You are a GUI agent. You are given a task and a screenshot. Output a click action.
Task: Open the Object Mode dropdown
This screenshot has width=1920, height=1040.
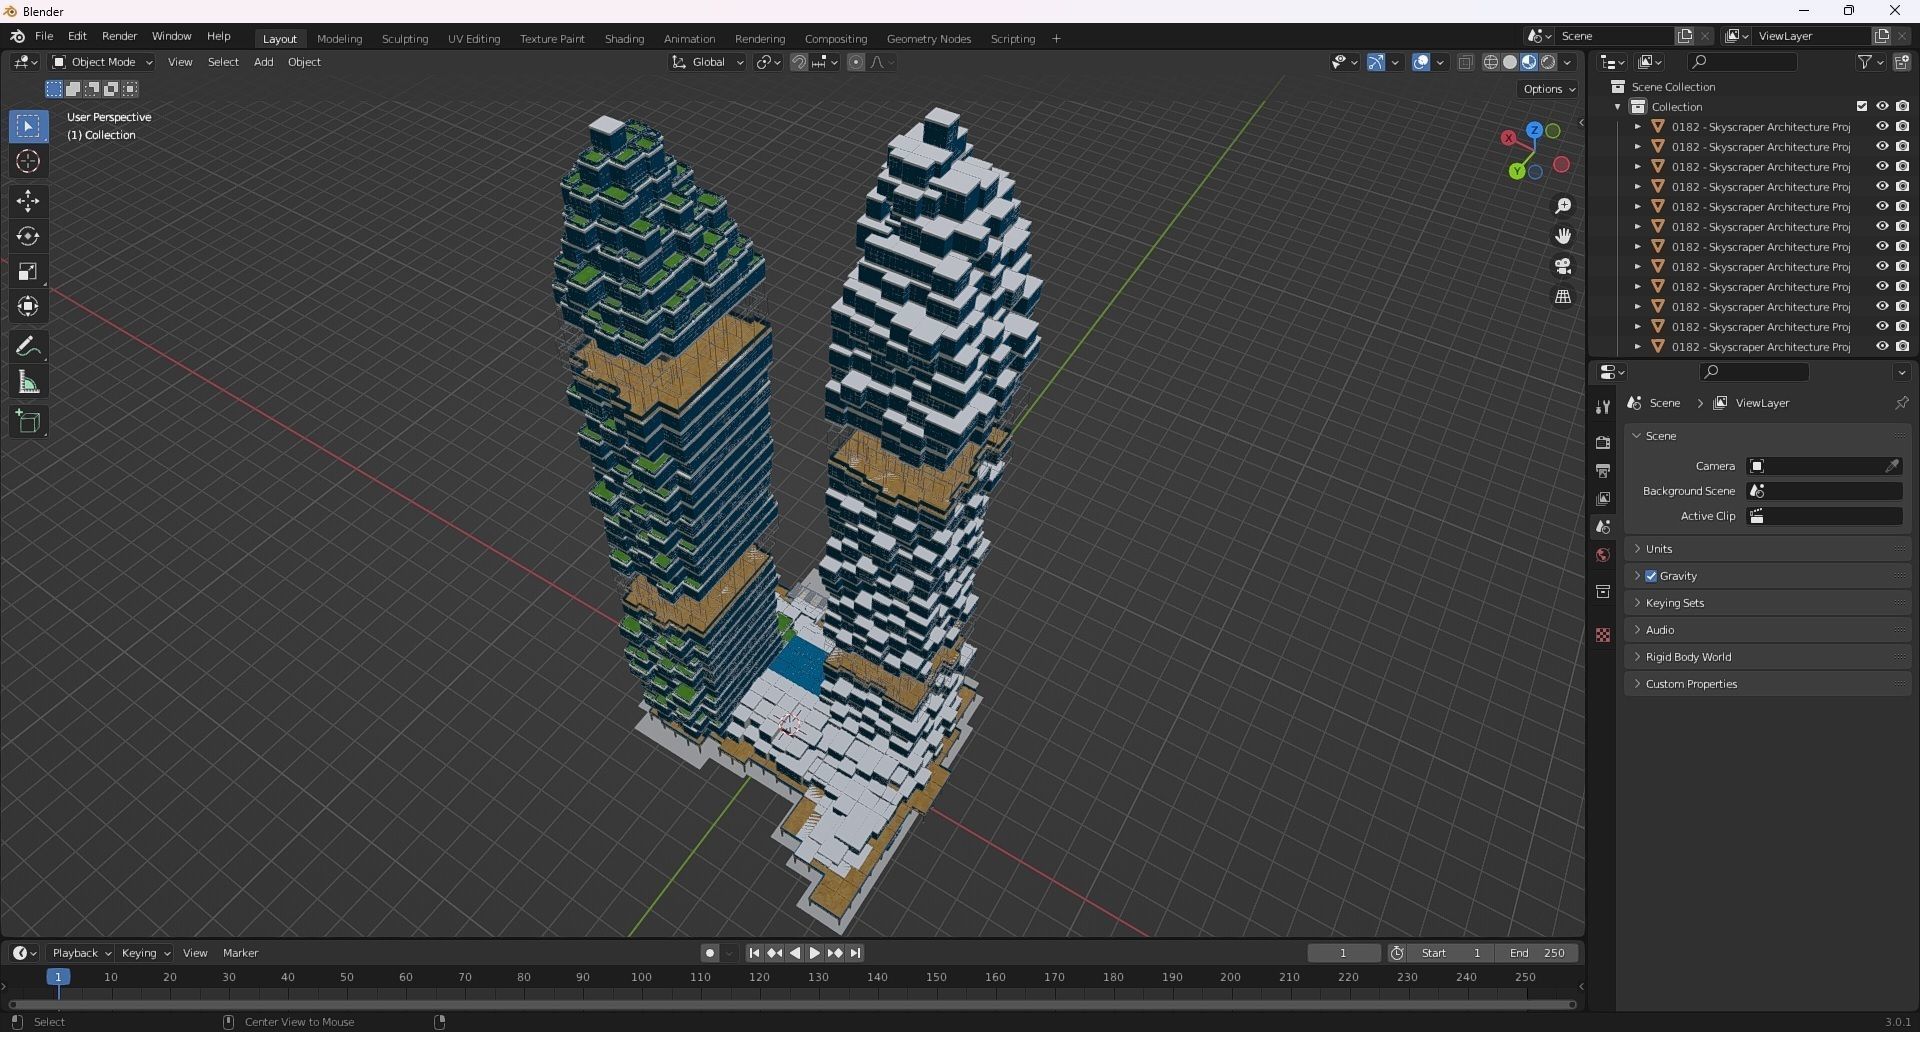pyautogui.click(x=102, y=62)
